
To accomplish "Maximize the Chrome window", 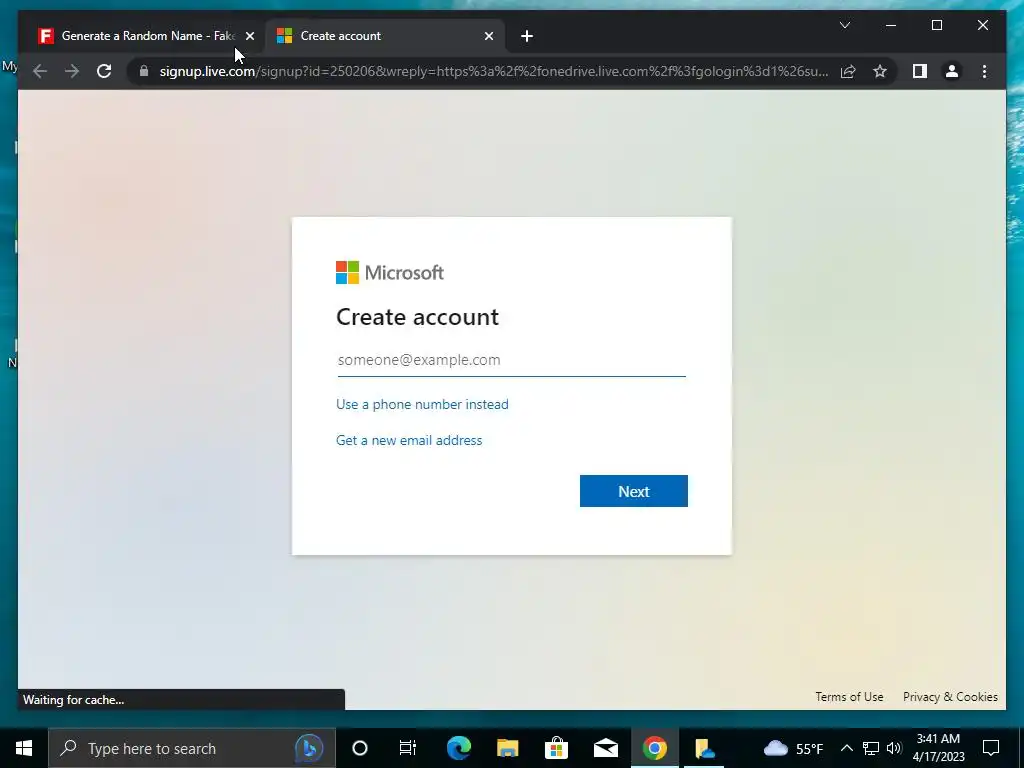I will click(x=936, y=25).
